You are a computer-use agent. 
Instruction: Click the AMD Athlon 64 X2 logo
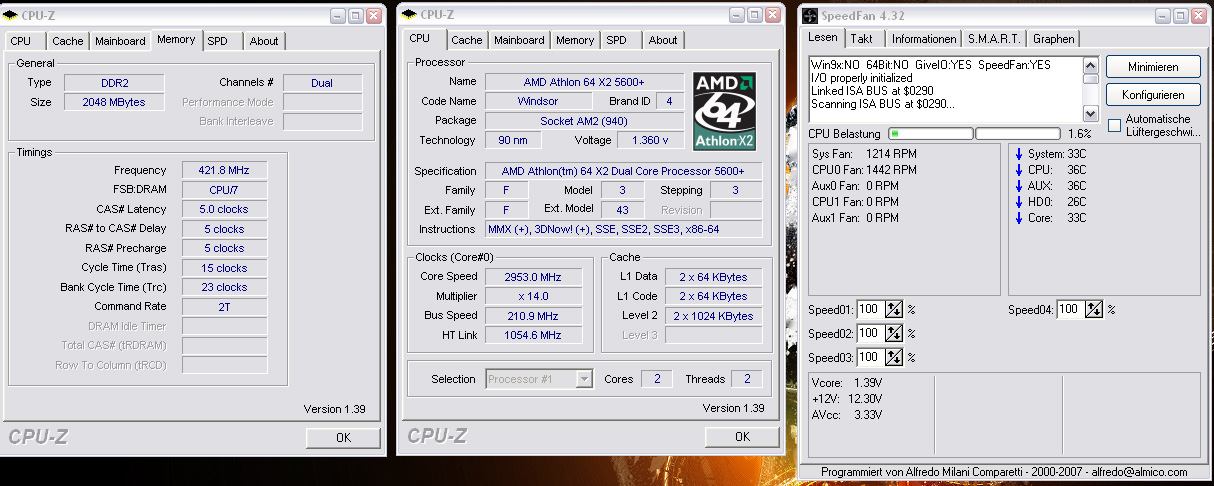click(x=723, y=110)
